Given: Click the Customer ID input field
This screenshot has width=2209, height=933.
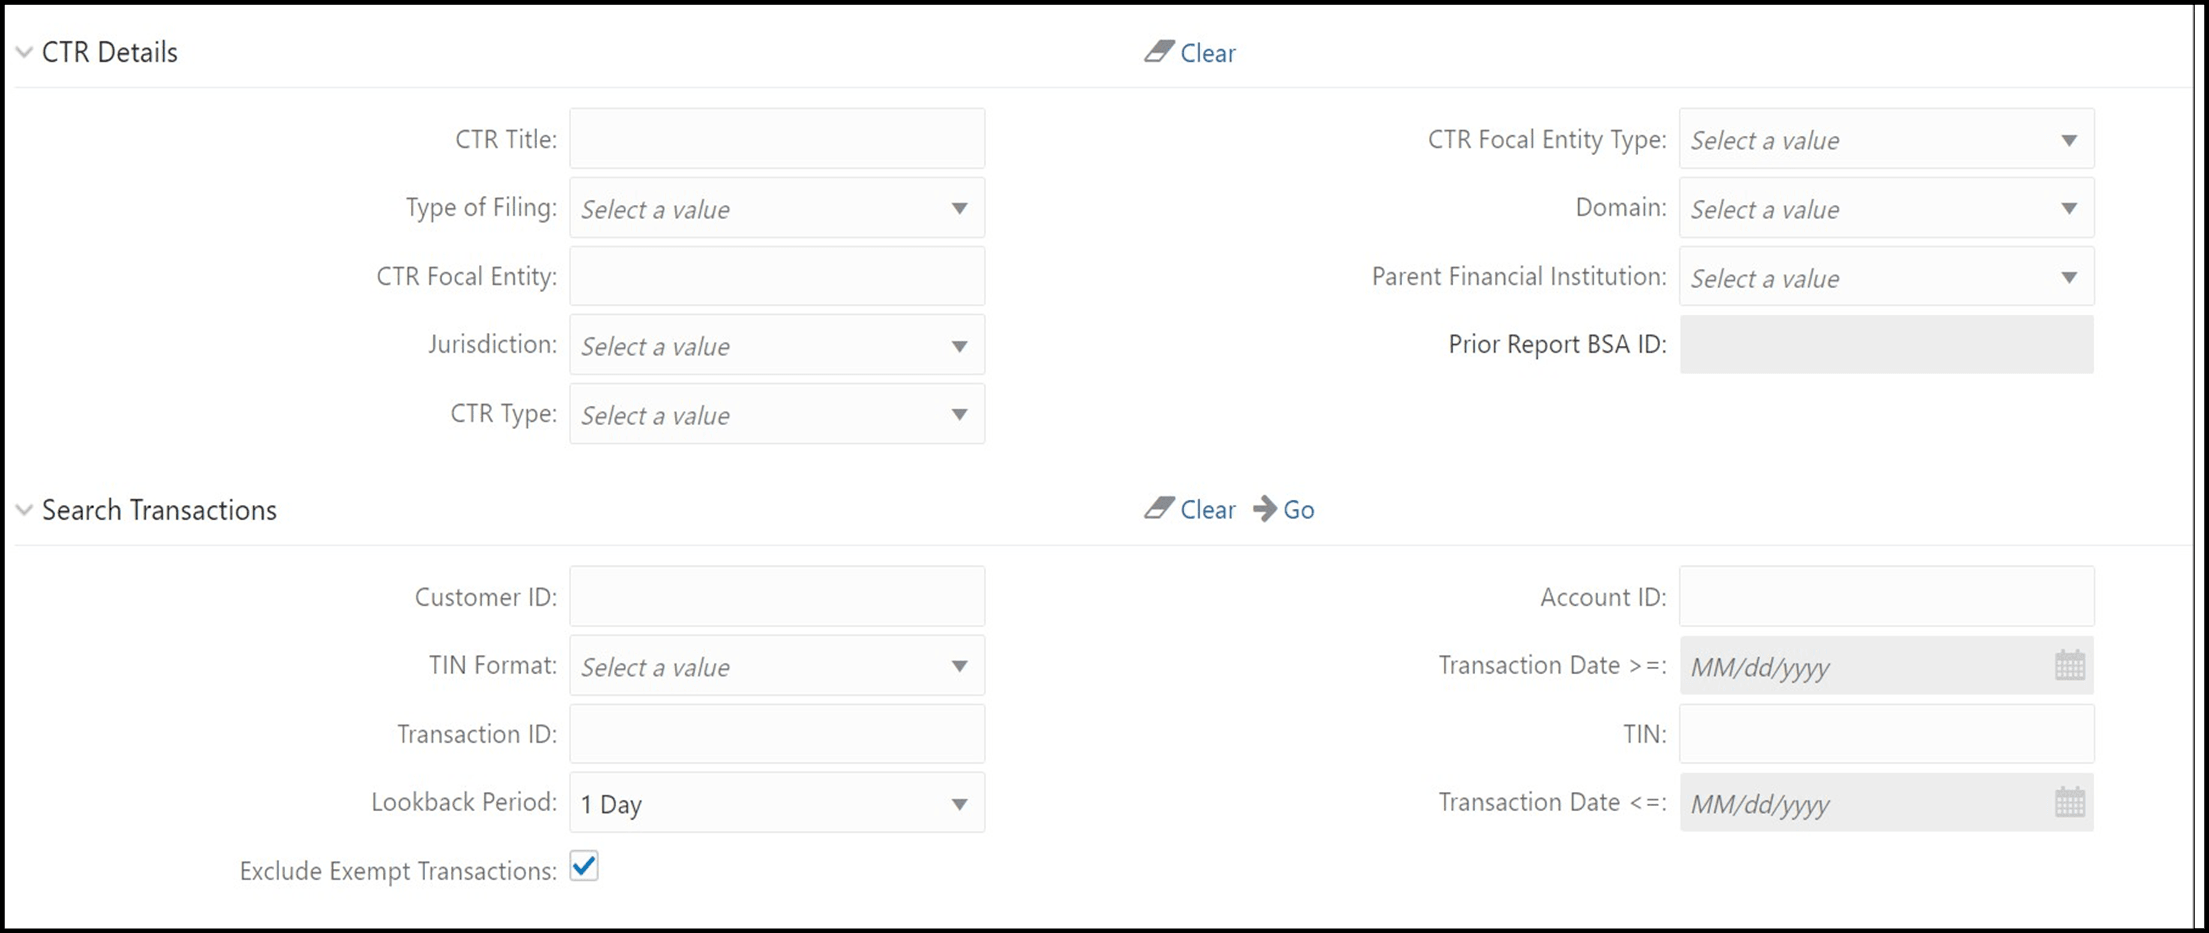Looking at the screenshot, I should point(776,596).
